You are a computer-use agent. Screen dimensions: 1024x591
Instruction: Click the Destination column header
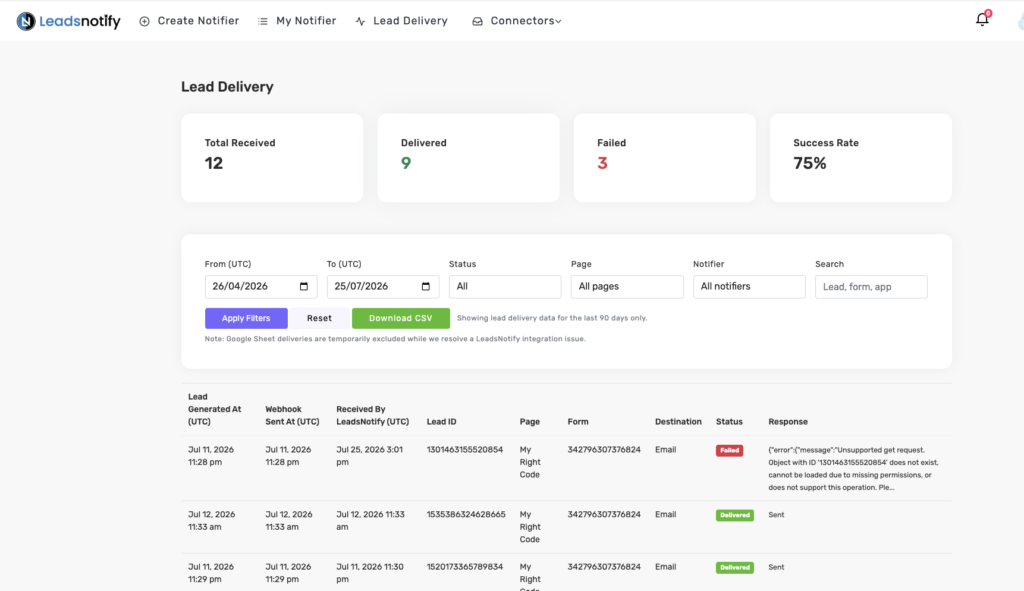679,422
